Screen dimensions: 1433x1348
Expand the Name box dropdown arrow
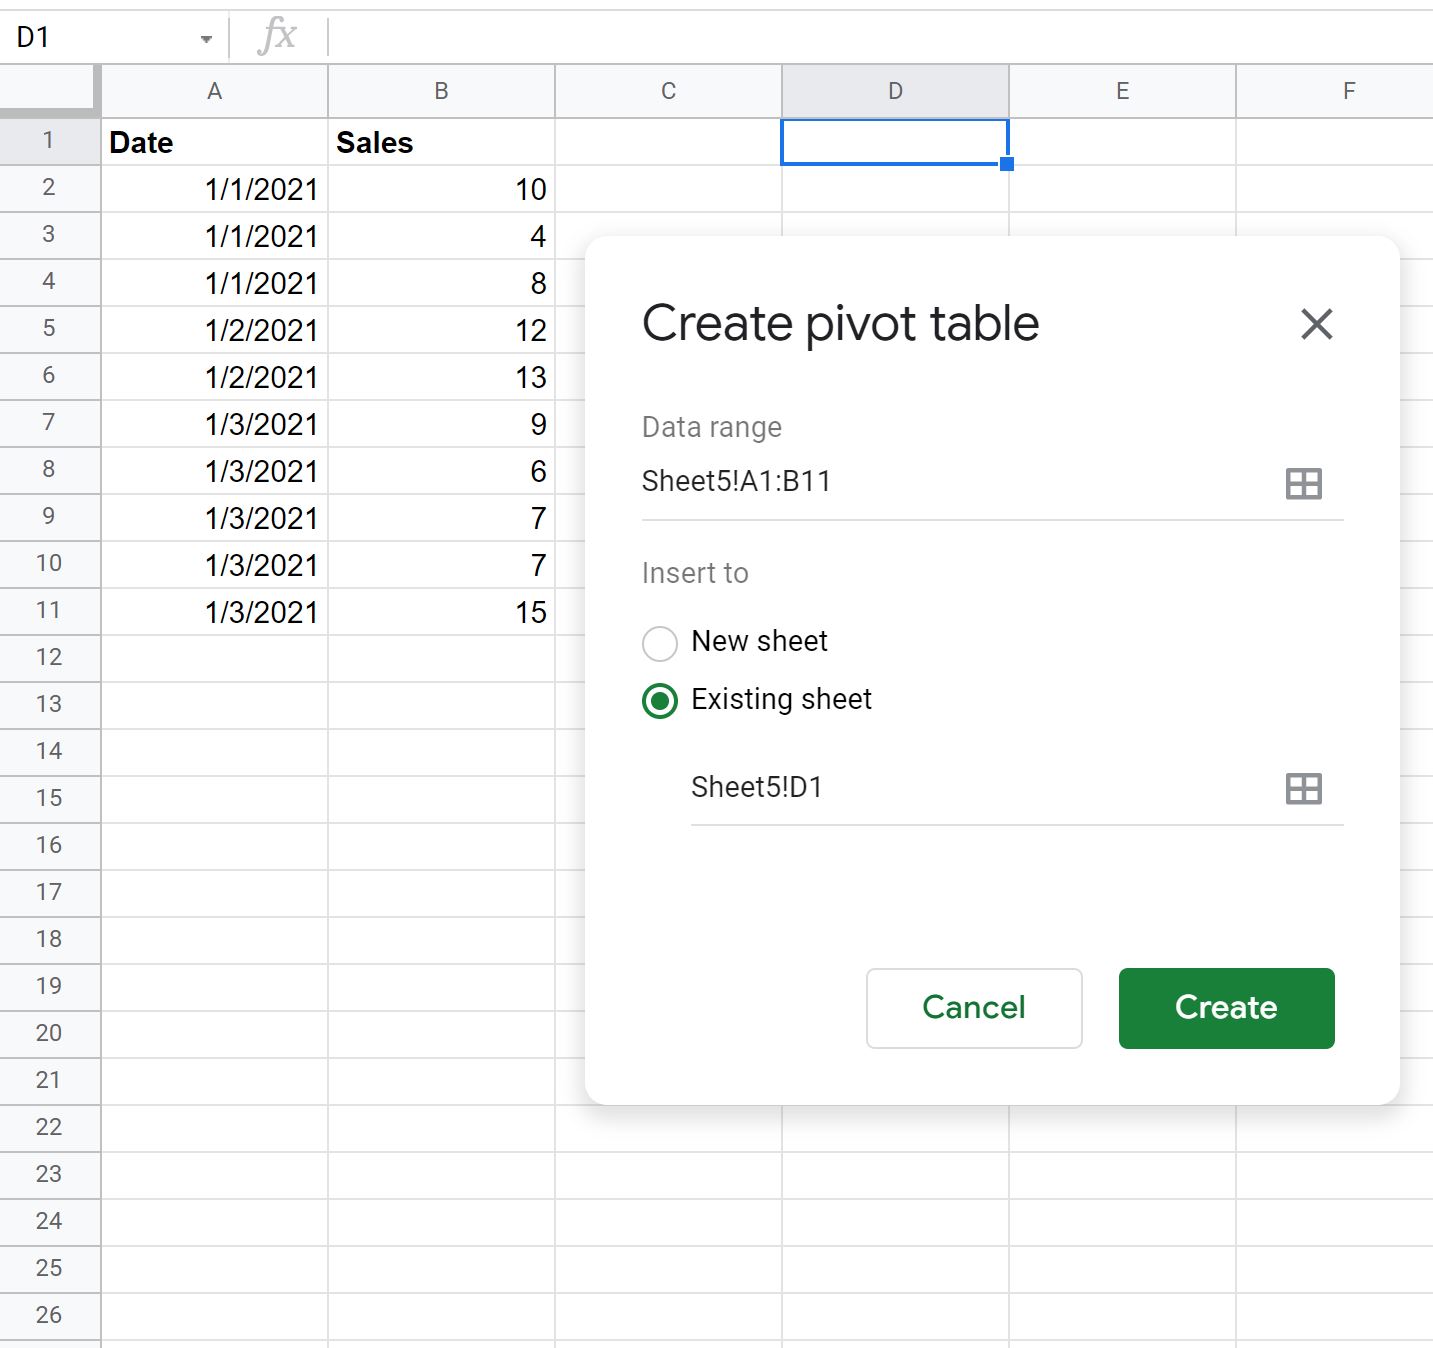pos(206,39)
